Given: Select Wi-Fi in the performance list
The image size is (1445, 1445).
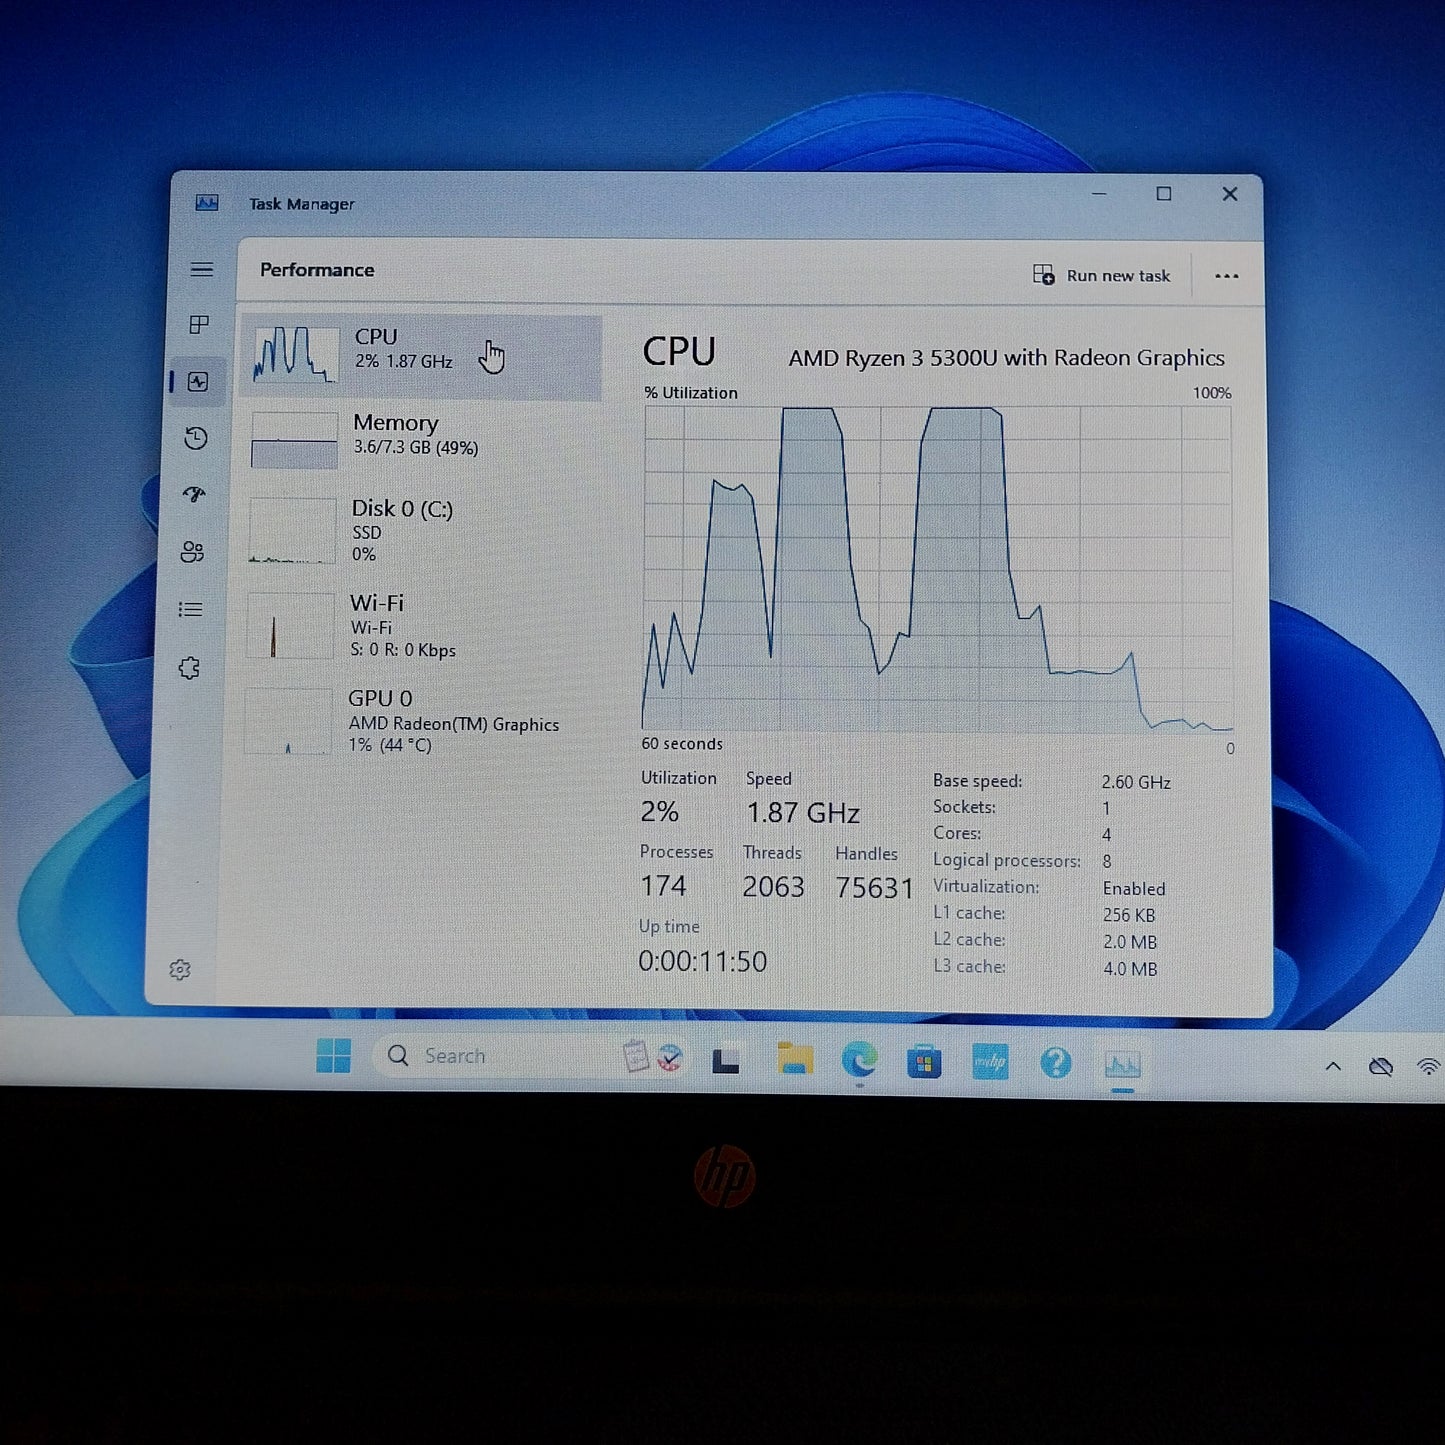Looking at the screenshot, I should pos(418,626).
